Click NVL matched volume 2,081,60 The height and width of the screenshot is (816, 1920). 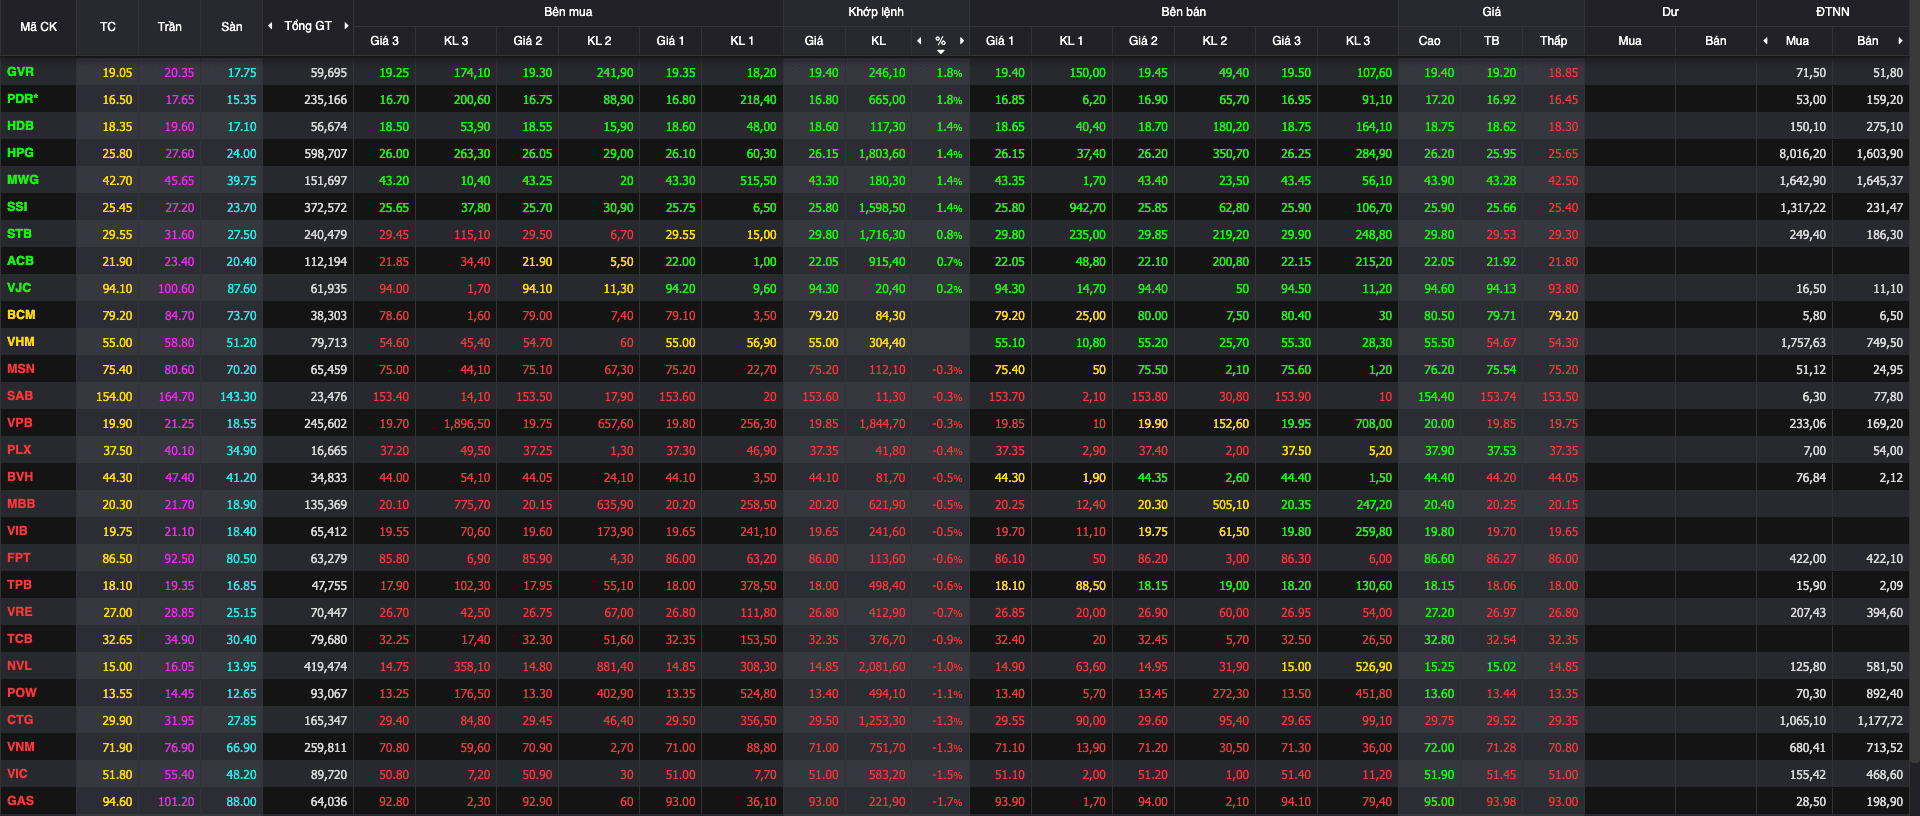pos(882,667)
